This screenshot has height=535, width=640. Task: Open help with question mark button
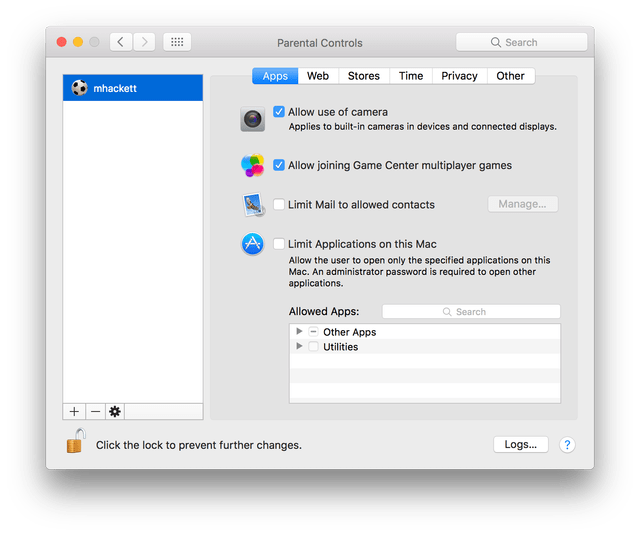click(x=567, y=444)
